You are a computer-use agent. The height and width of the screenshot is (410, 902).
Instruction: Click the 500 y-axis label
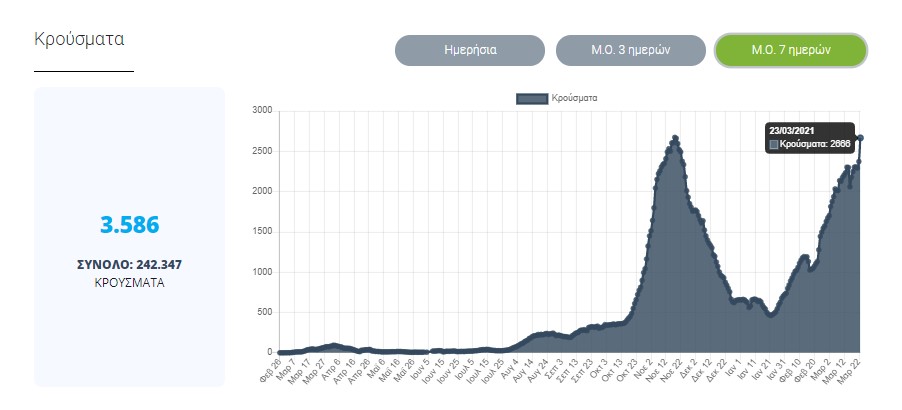click(x=264, y=312)
